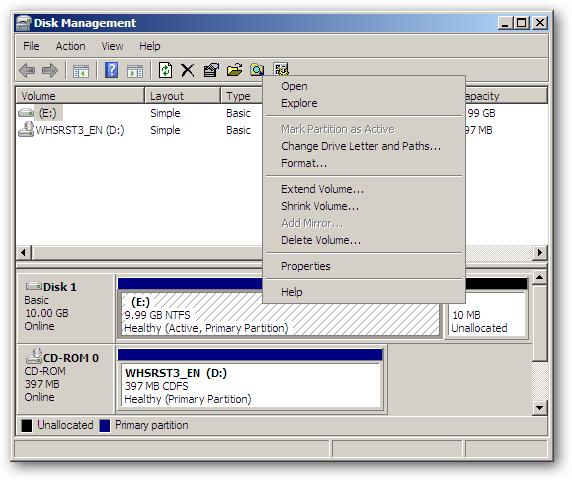Screen dimensions: 572x480
Task: Open the blue question mark Help icon
Action: pos(111,70)
